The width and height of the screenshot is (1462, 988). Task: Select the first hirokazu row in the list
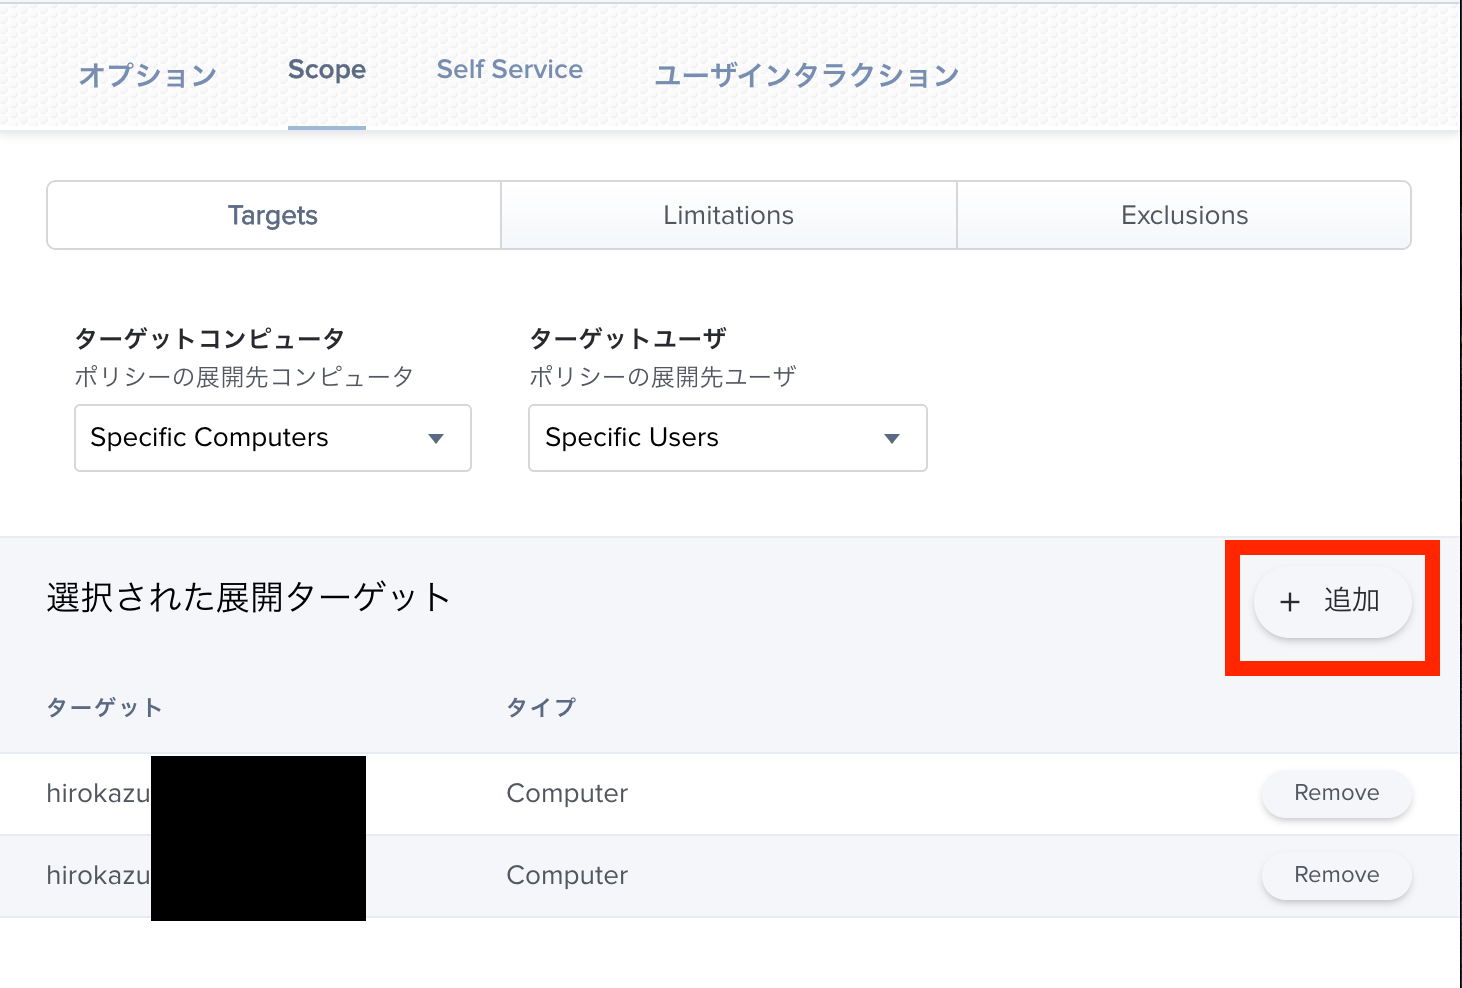point(97,793)
